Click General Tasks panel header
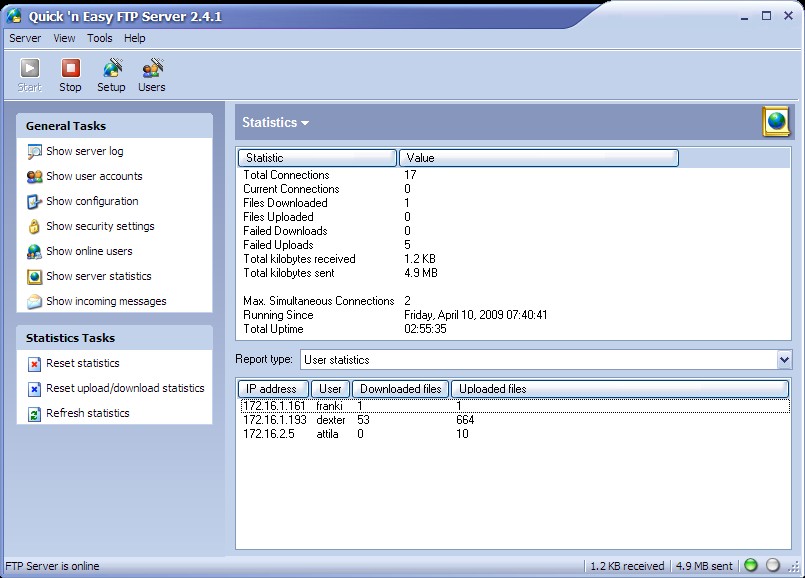 point(114,126)
